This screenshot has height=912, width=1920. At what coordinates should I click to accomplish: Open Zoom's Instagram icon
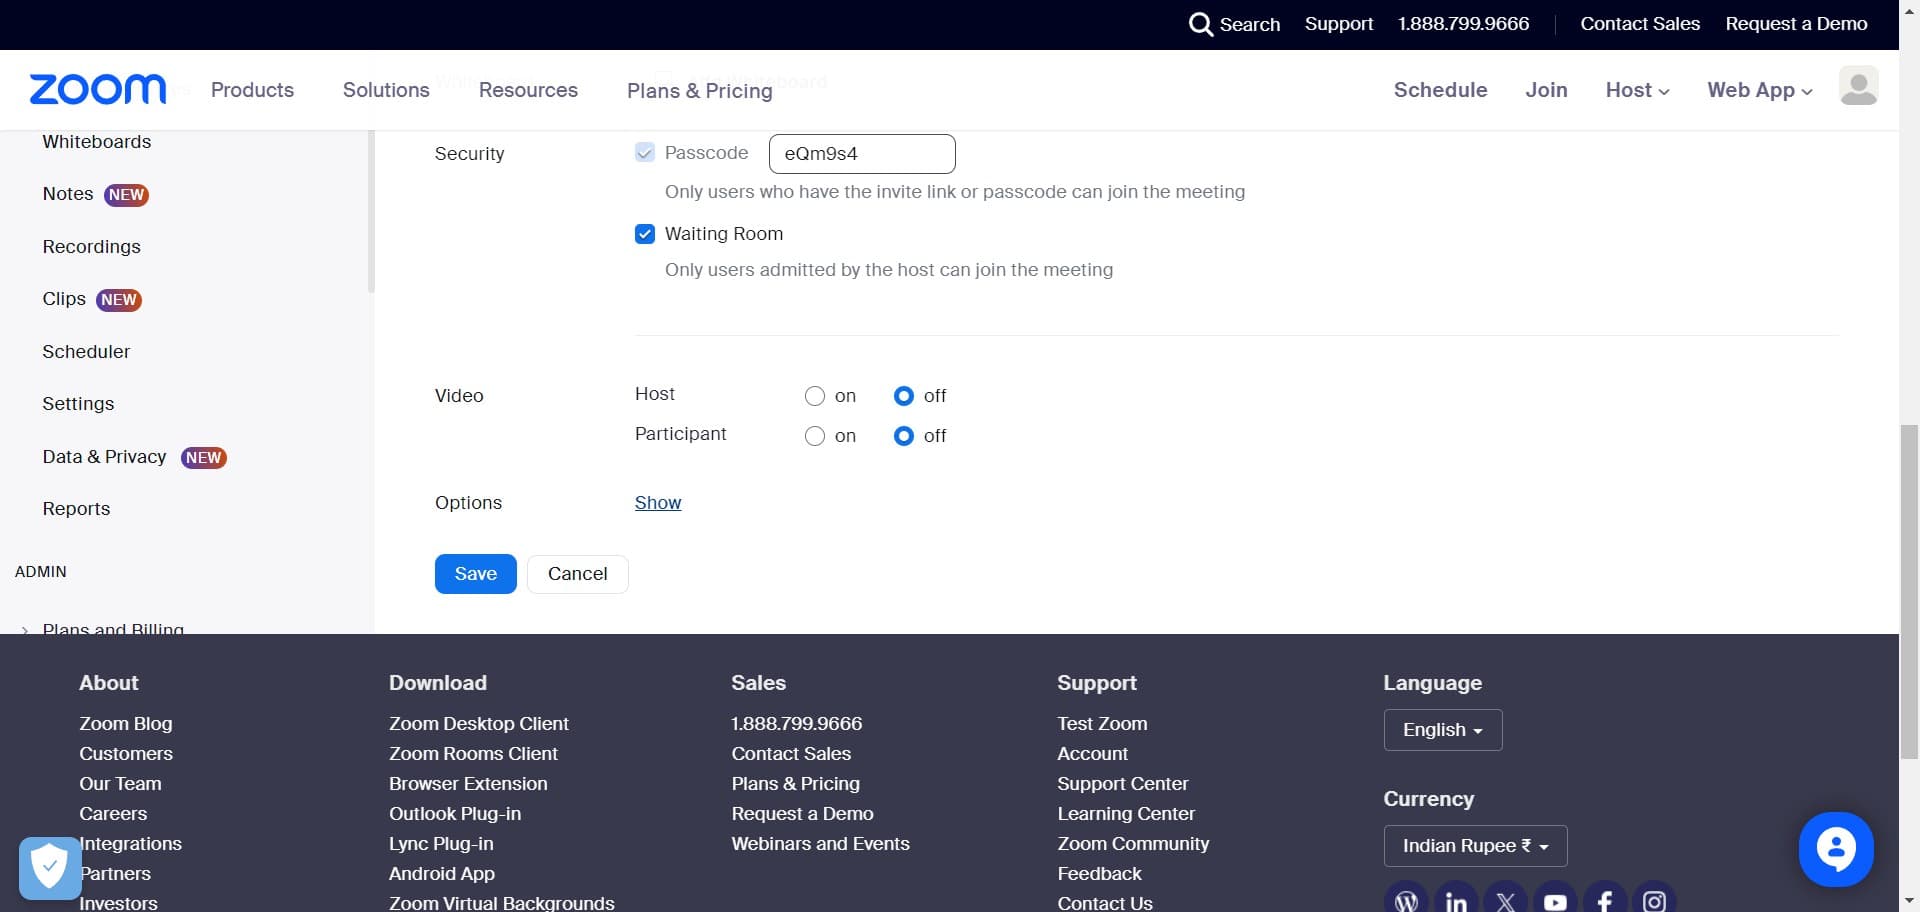point(1655,899)
